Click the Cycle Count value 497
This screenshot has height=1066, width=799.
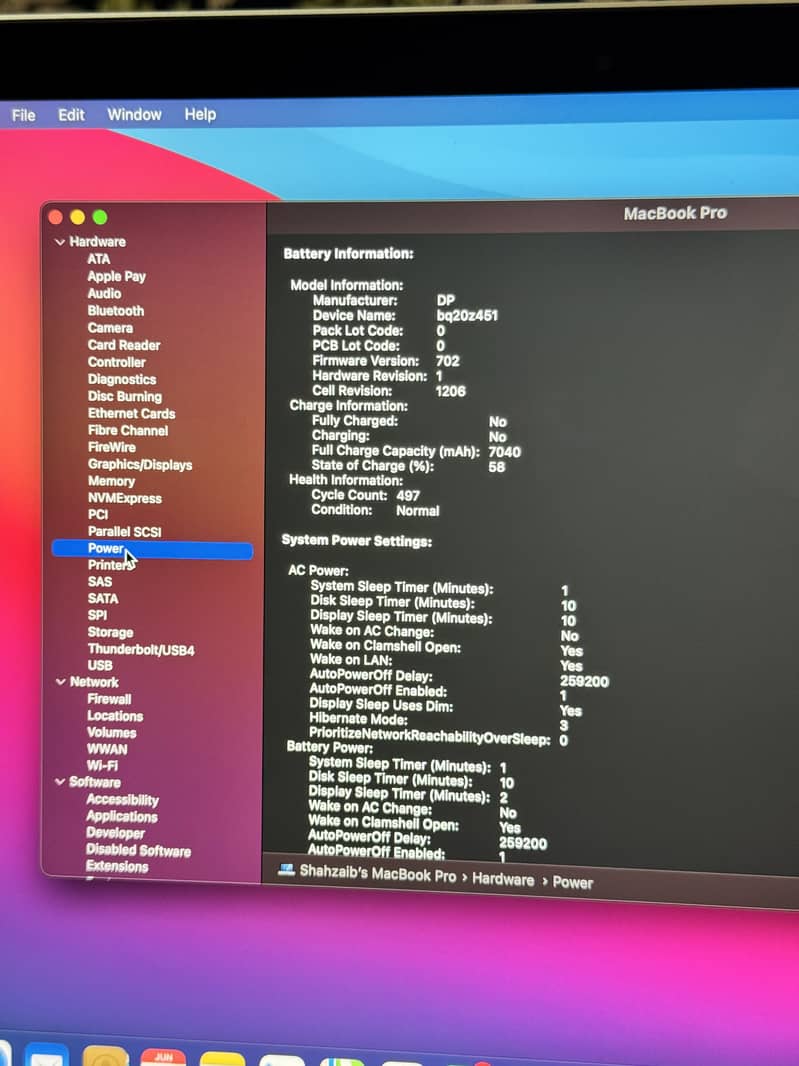[408, 496]
